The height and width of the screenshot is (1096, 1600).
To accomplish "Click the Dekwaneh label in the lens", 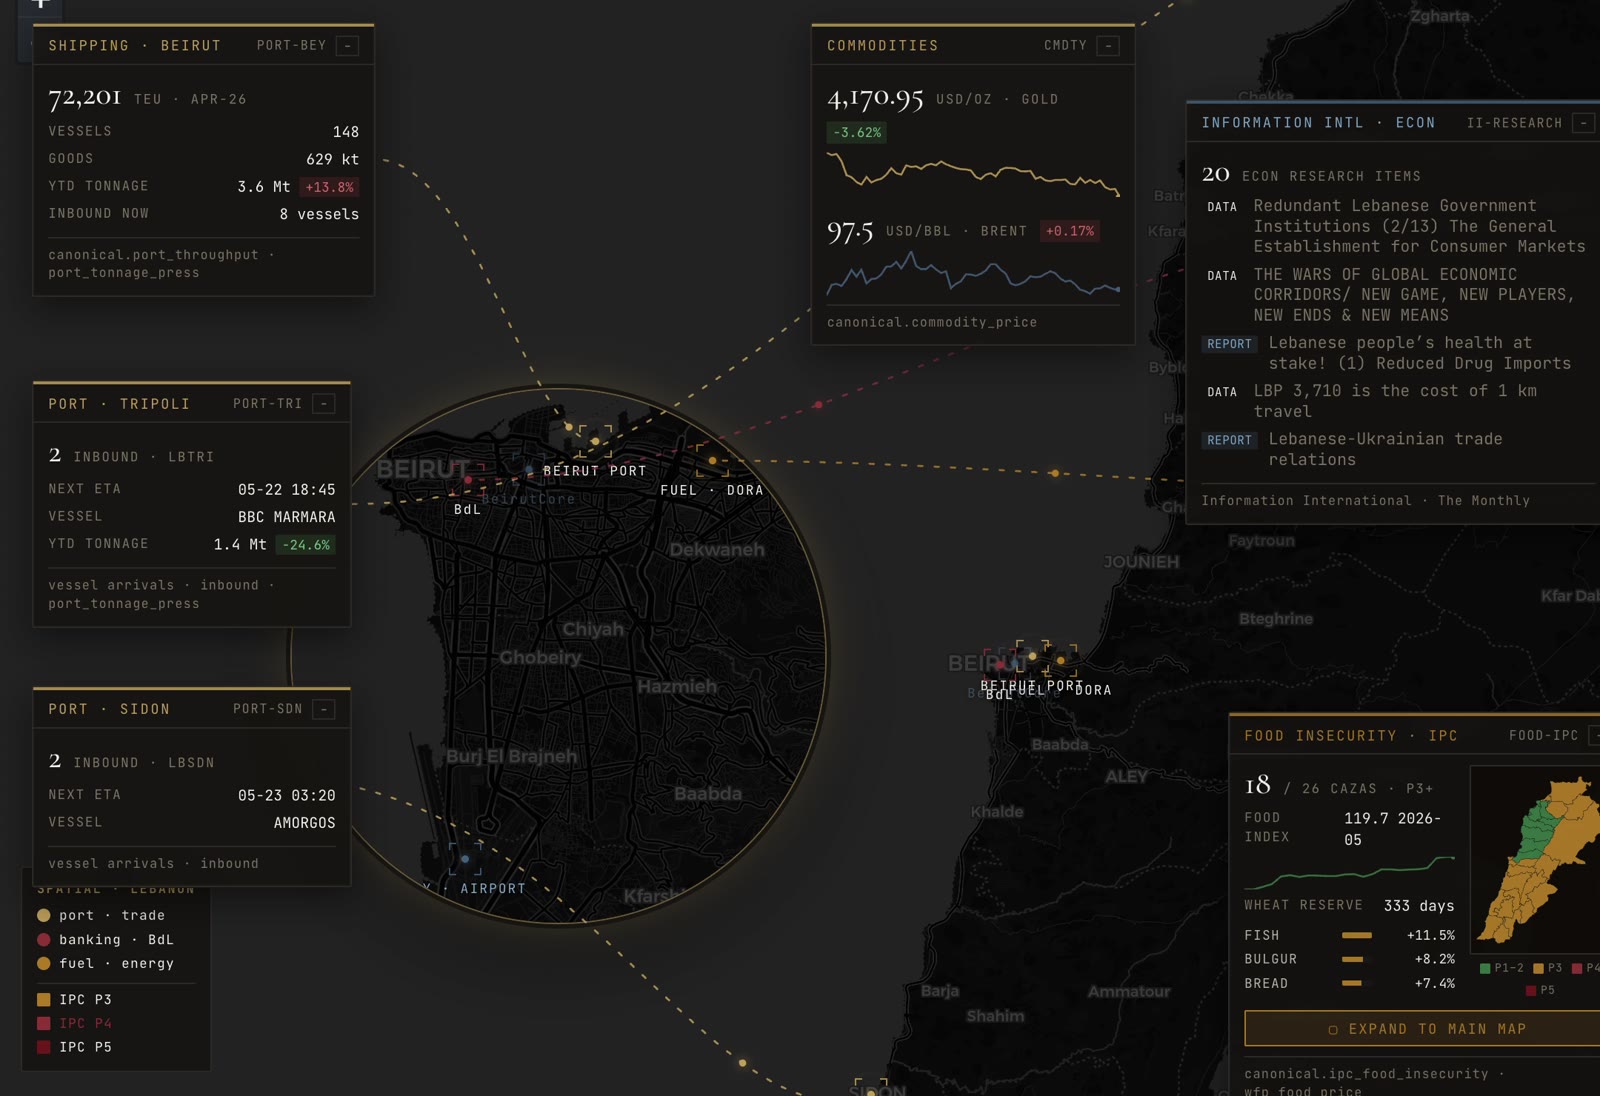I will (x=717, y=550).
